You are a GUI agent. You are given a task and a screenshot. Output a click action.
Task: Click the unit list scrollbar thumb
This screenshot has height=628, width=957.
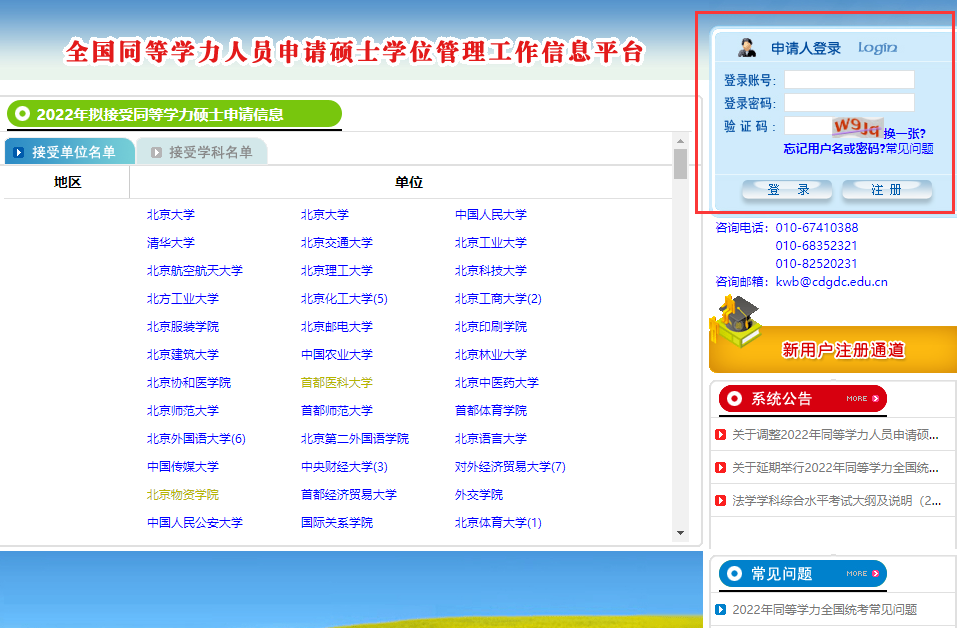pos(681,164)
